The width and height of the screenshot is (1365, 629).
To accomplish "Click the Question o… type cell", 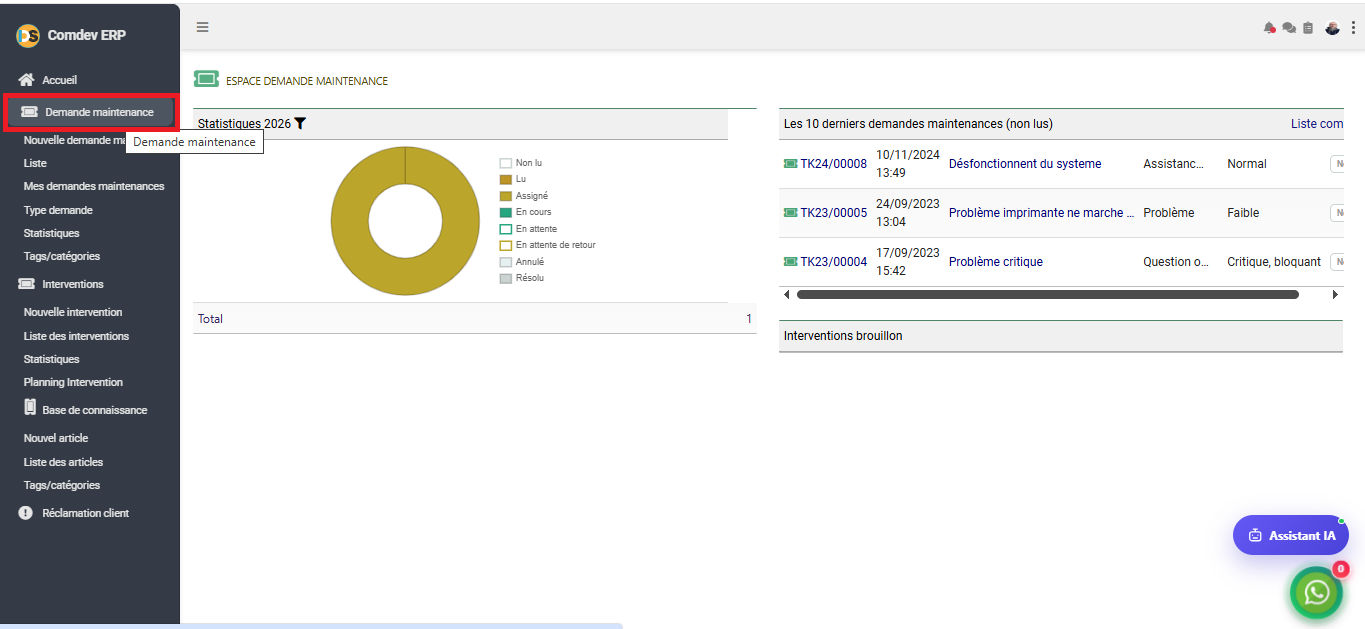I will (1176, 262).
